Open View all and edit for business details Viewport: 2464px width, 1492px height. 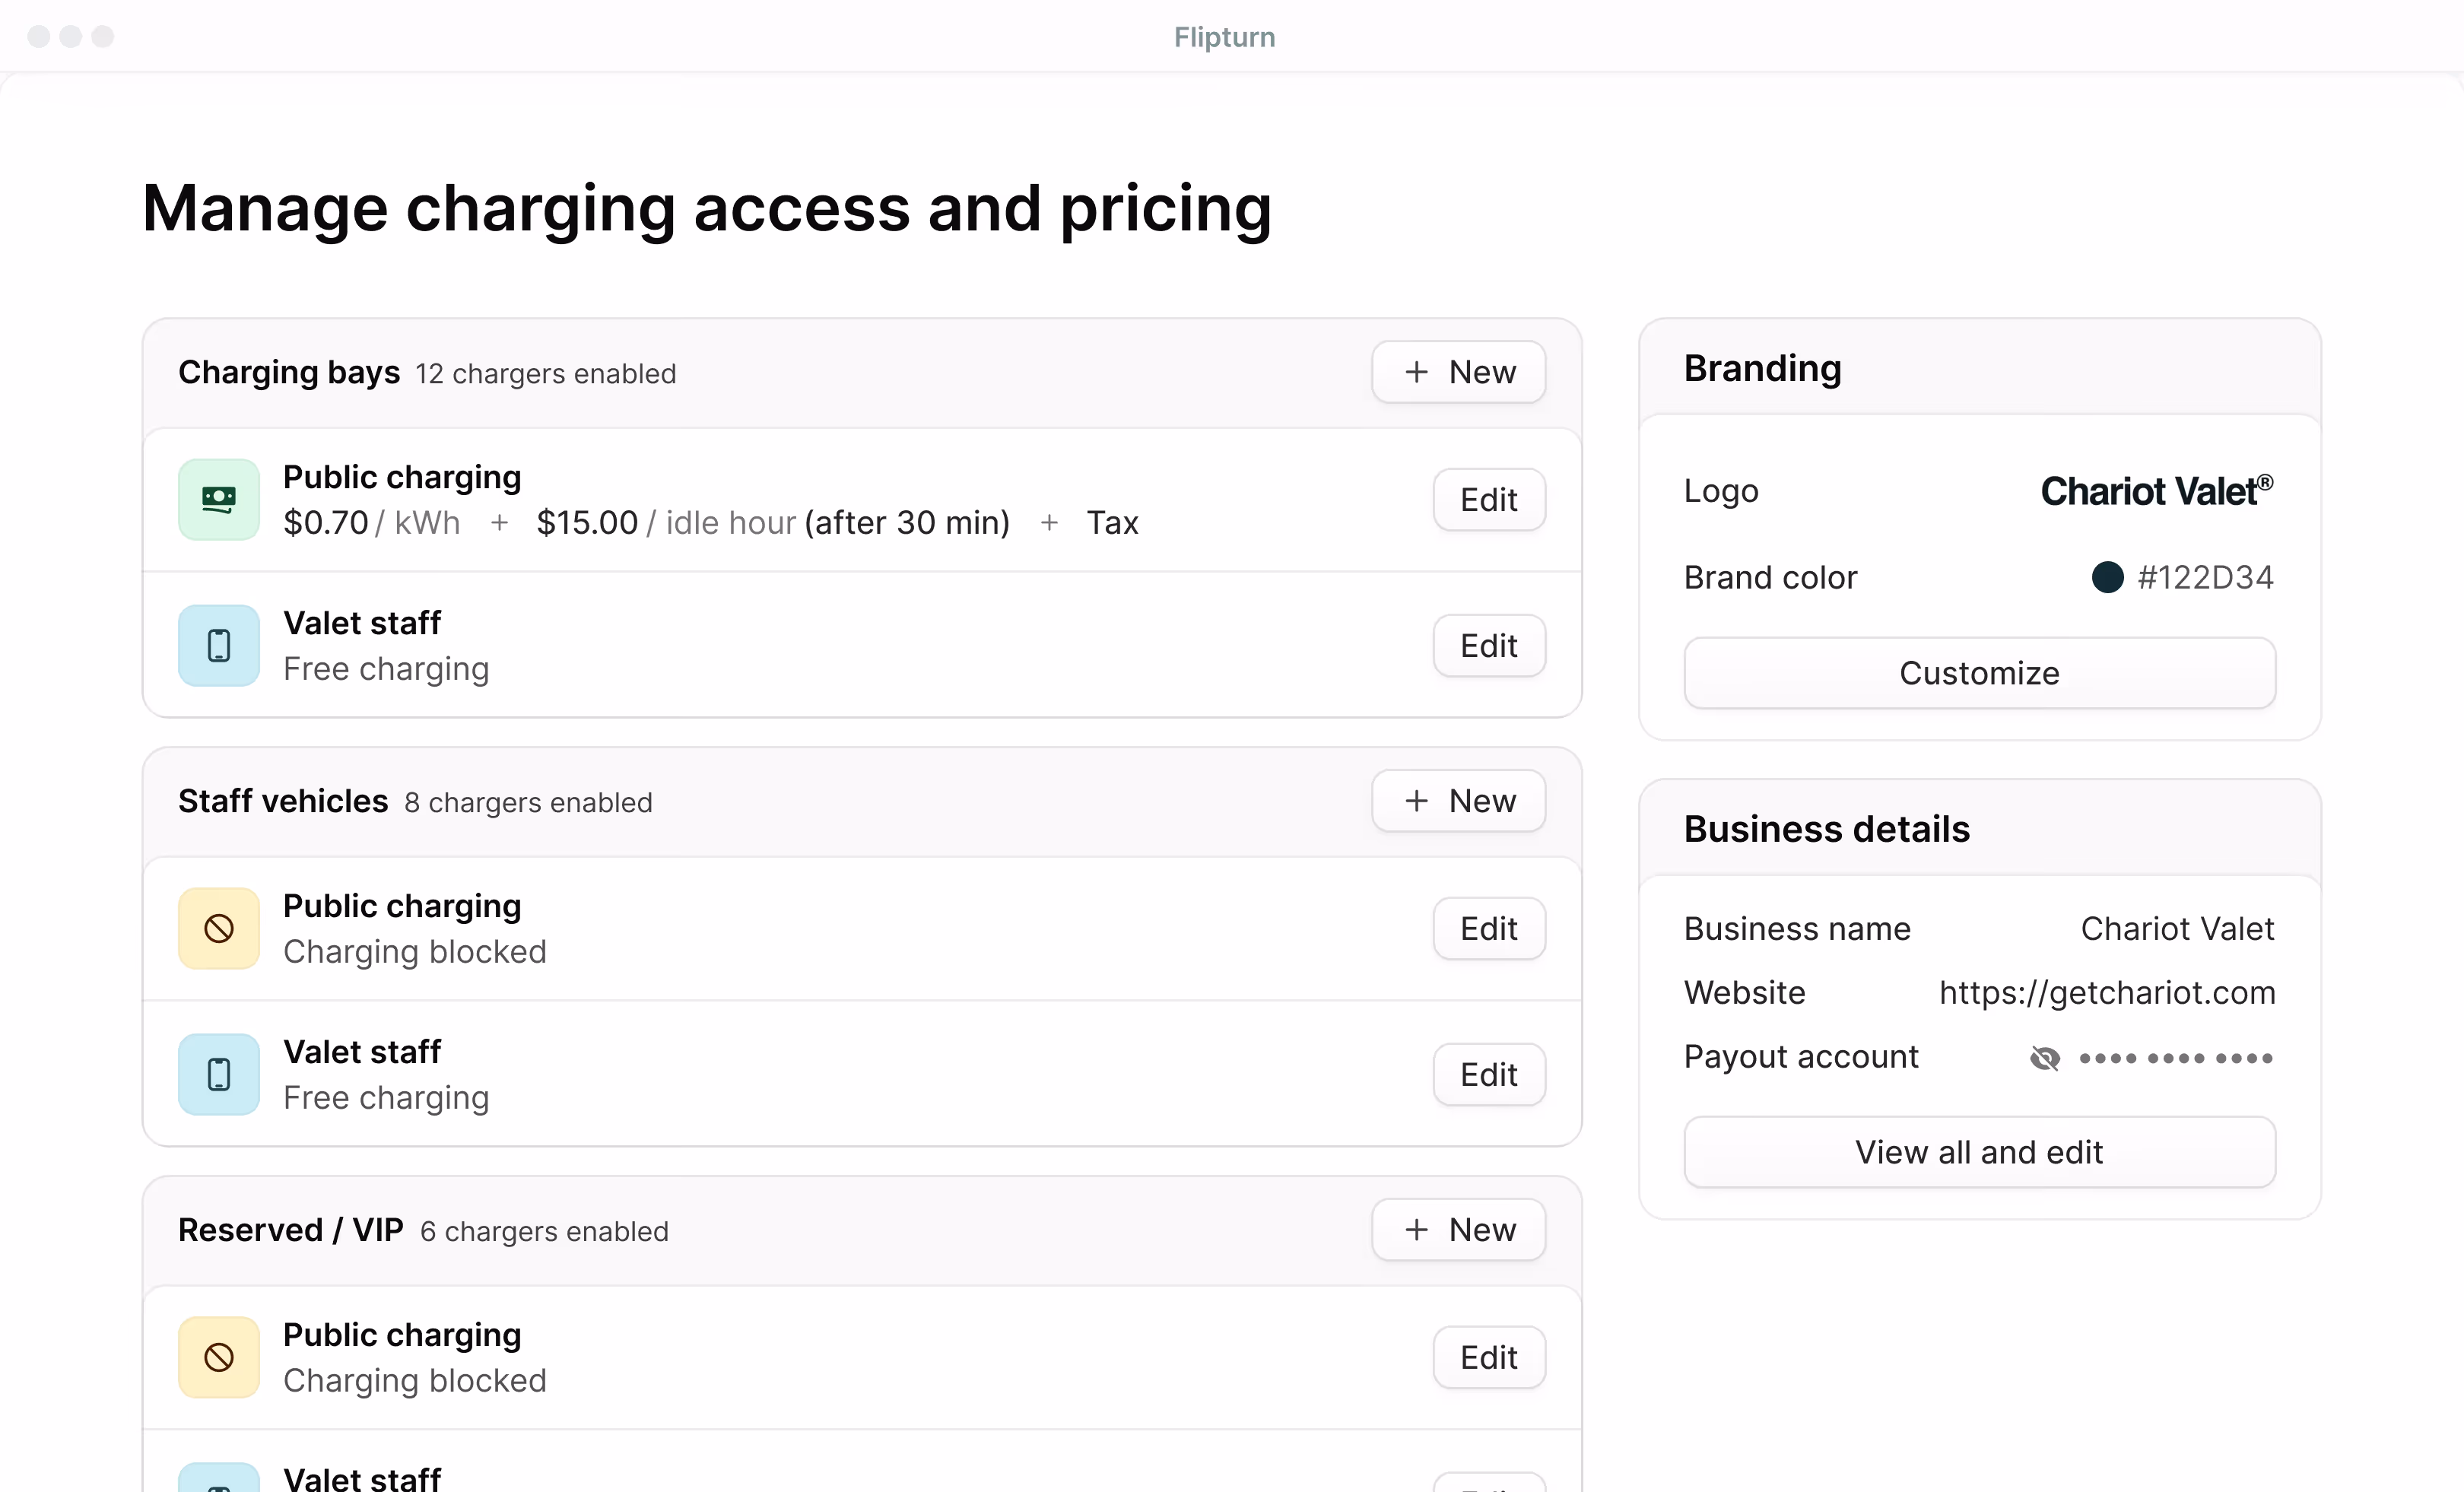tap(1978, 1151)
